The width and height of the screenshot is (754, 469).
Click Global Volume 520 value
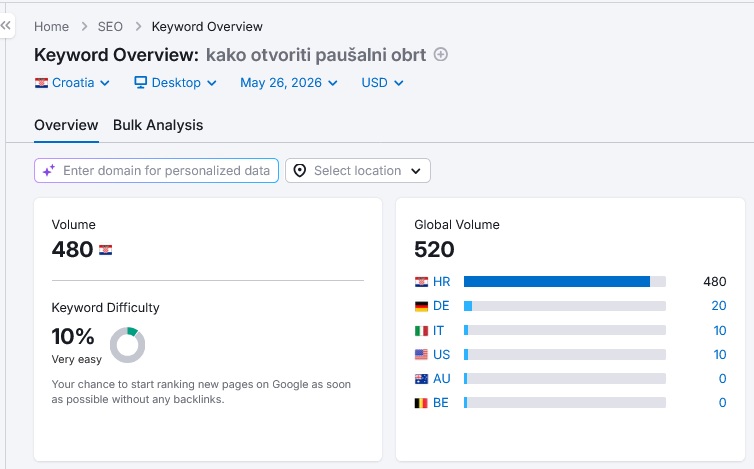[434, 250]
